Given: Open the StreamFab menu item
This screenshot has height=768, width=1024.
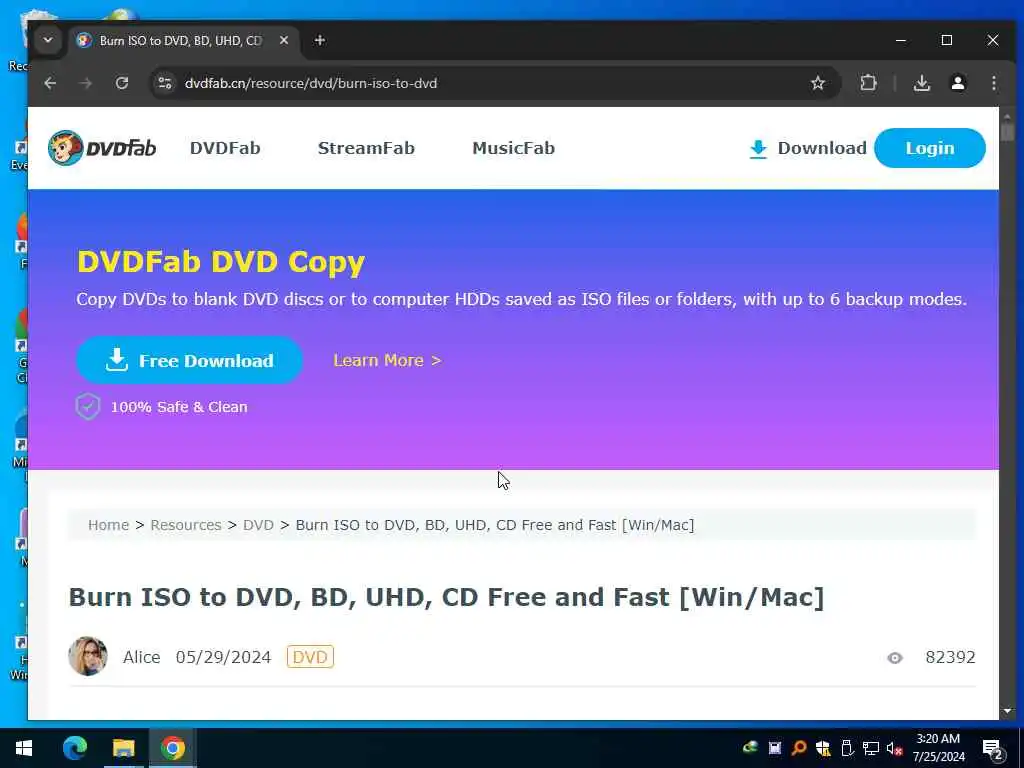Looking at the screenshot, I should point(366,148).
